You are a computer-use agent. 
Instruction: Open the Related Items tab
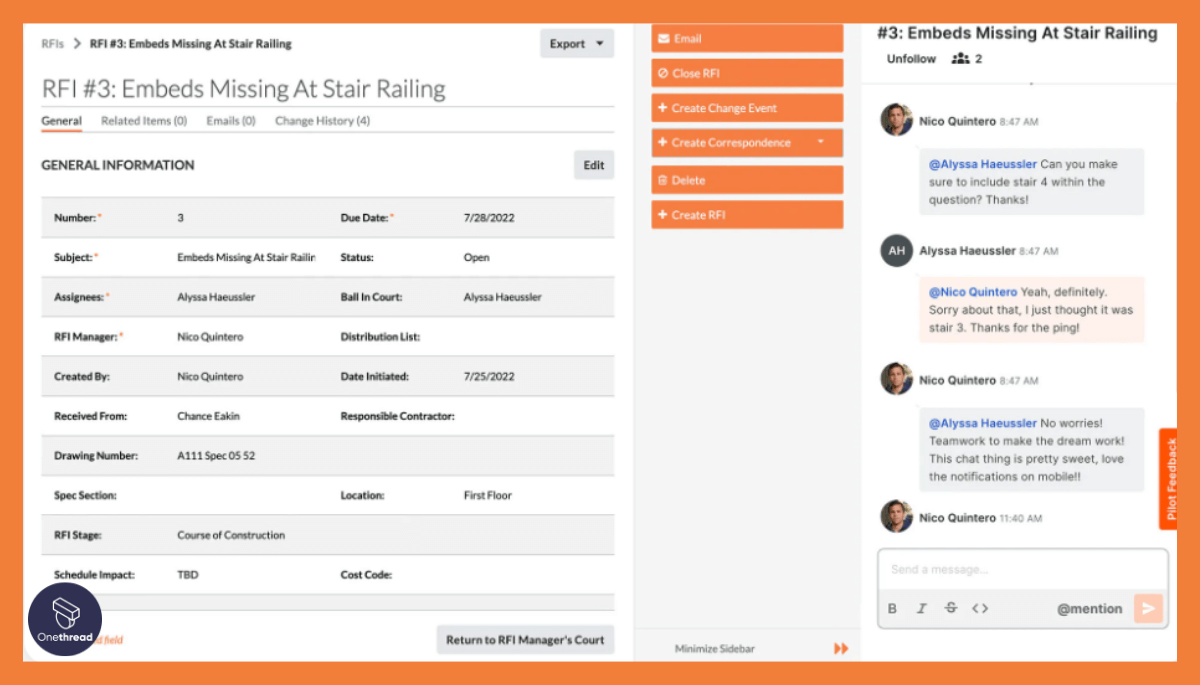pyautogui.click(x=144, y=120)
